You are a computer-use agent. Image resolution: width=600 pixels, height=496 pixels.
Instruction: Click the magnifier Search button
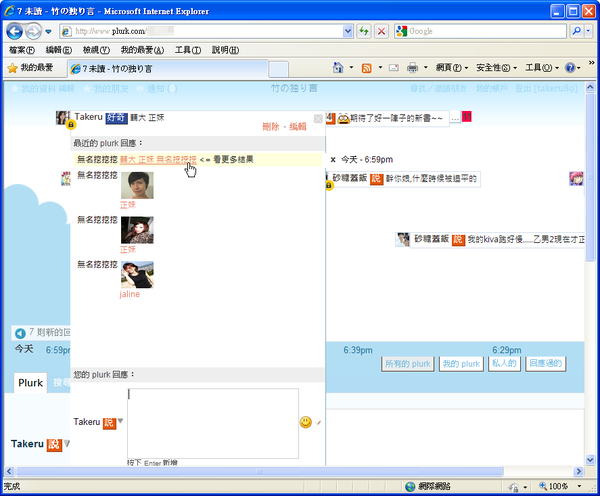[576, 31]
